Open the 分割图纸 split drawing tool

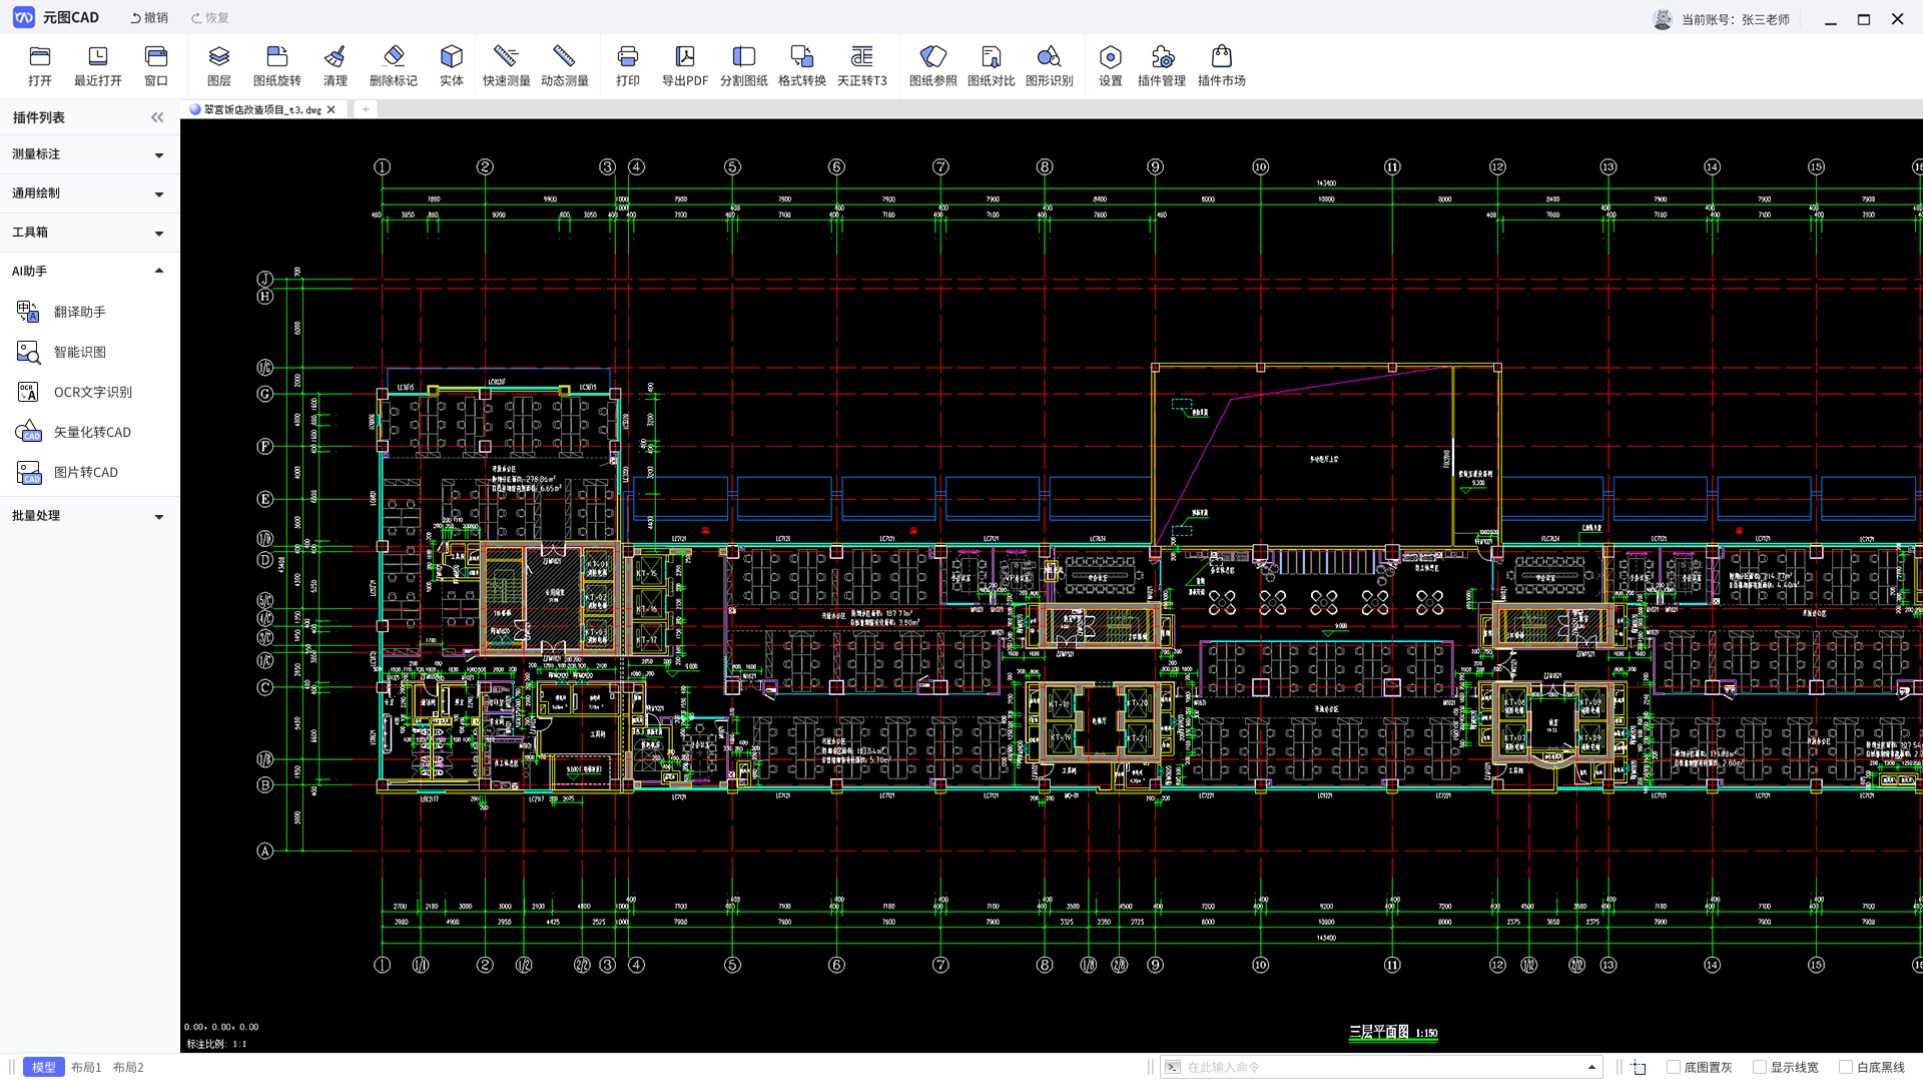(x=743, y=66)
